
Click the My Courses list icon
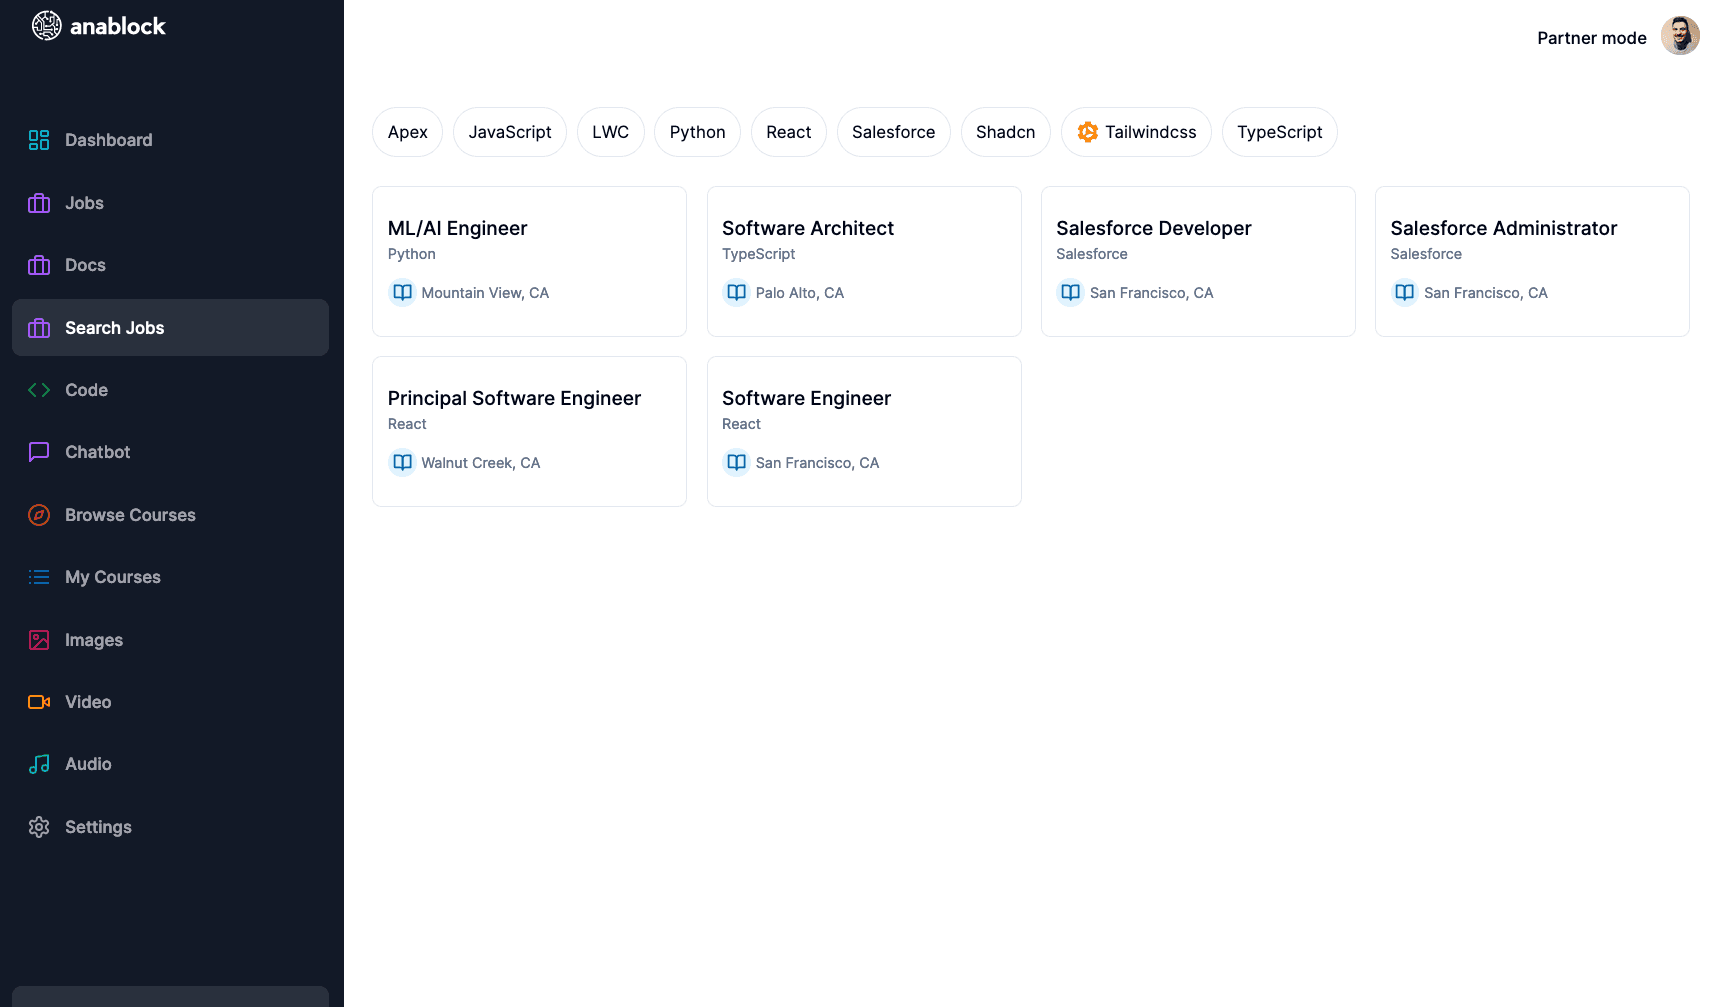click(39, 577)
